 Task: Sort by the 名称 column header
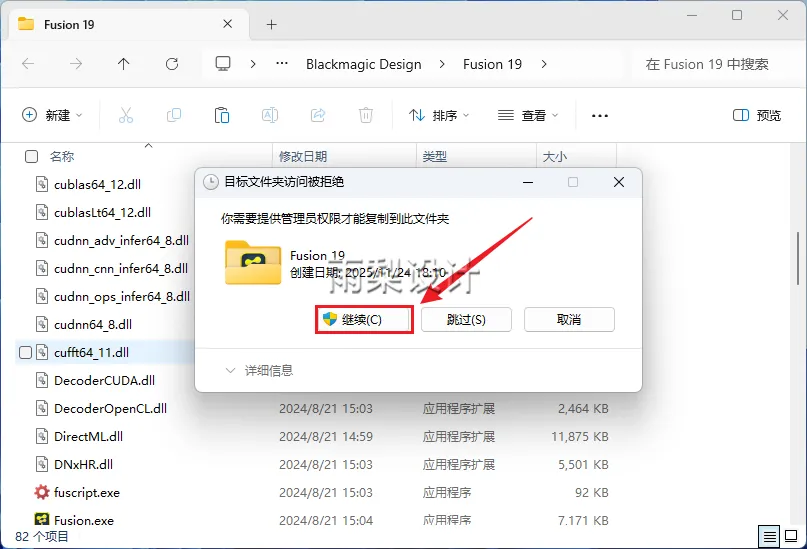point(62,156)
